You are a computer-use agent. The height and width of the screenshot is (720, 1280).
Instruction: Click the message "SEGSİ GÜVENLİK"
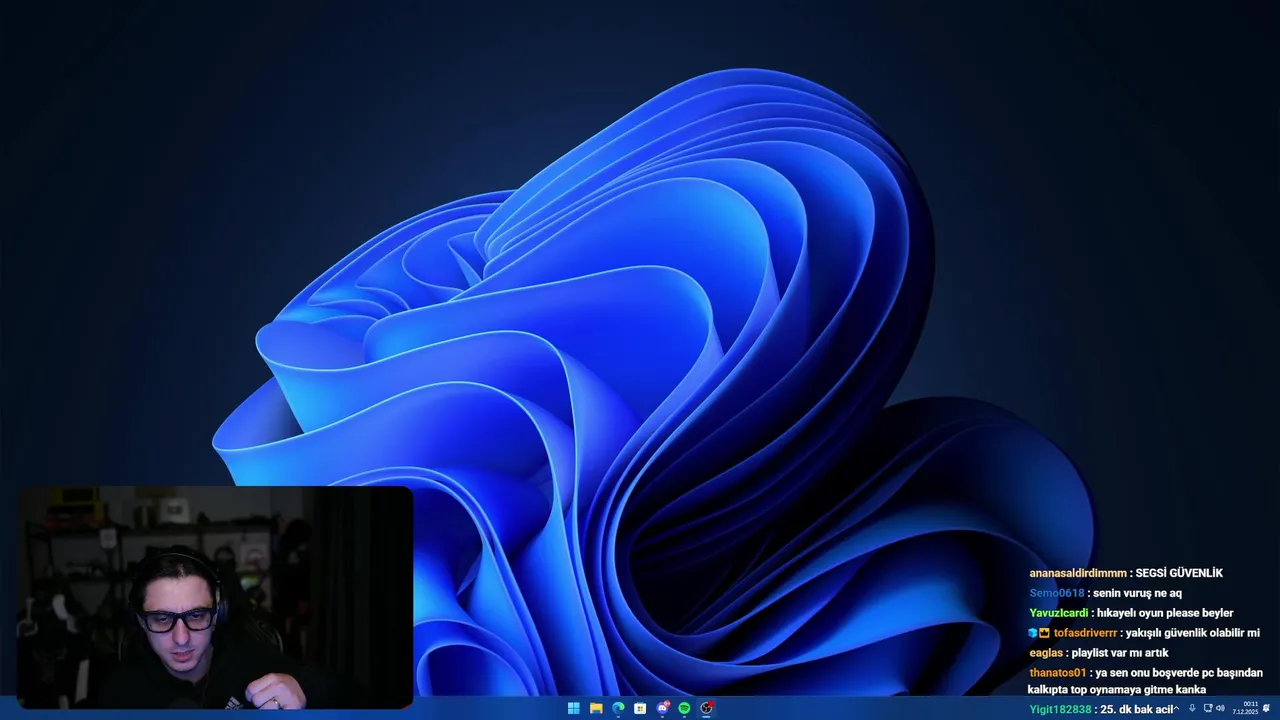(x=1179, y=573)
